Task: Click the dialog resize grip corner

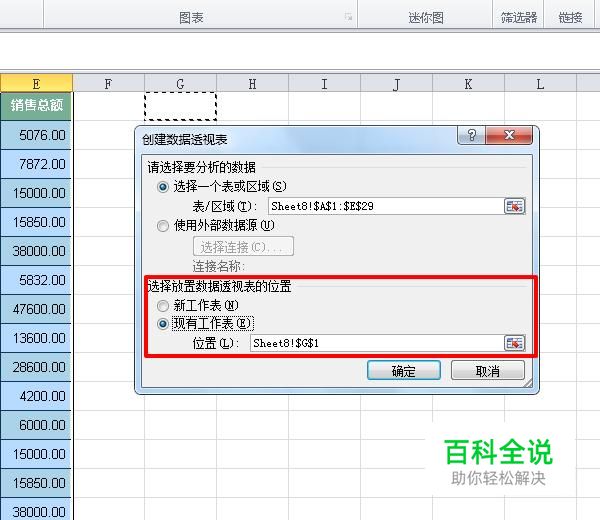Action: [x=528, y=383]
